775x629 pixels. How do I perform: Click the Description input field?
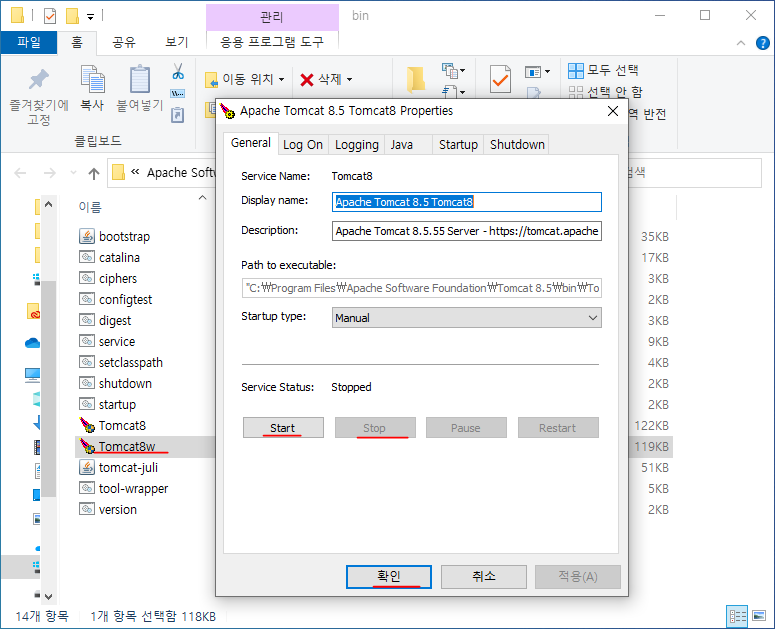[x=467, y=231]
